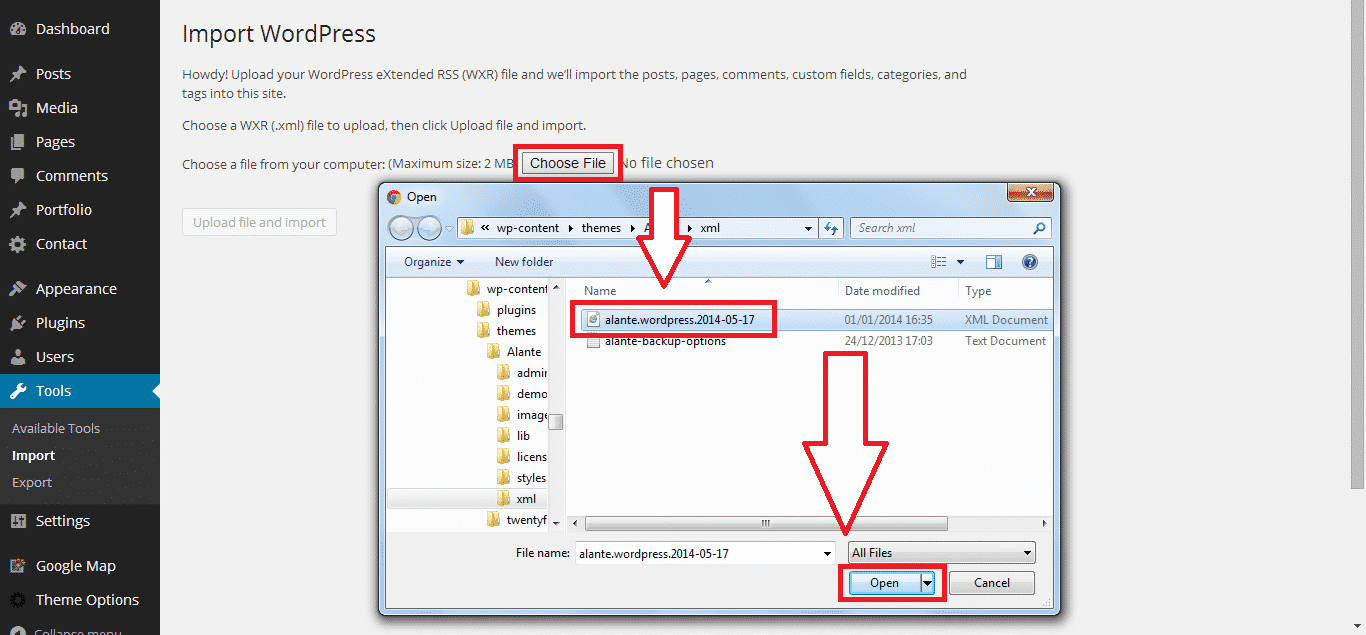Select the wp-content folder in tree

click(x=508, y=289)
